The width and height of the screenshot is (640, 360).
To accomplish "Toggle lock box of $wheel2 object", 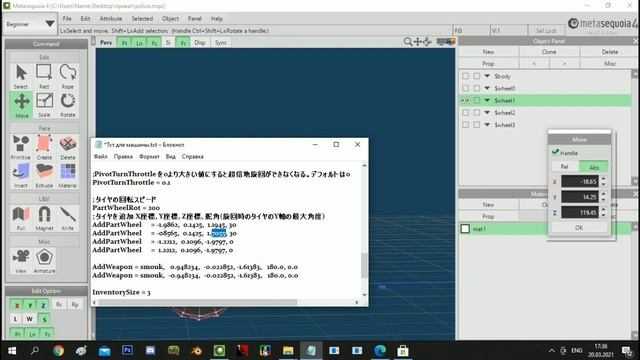I will coord(476,113).
